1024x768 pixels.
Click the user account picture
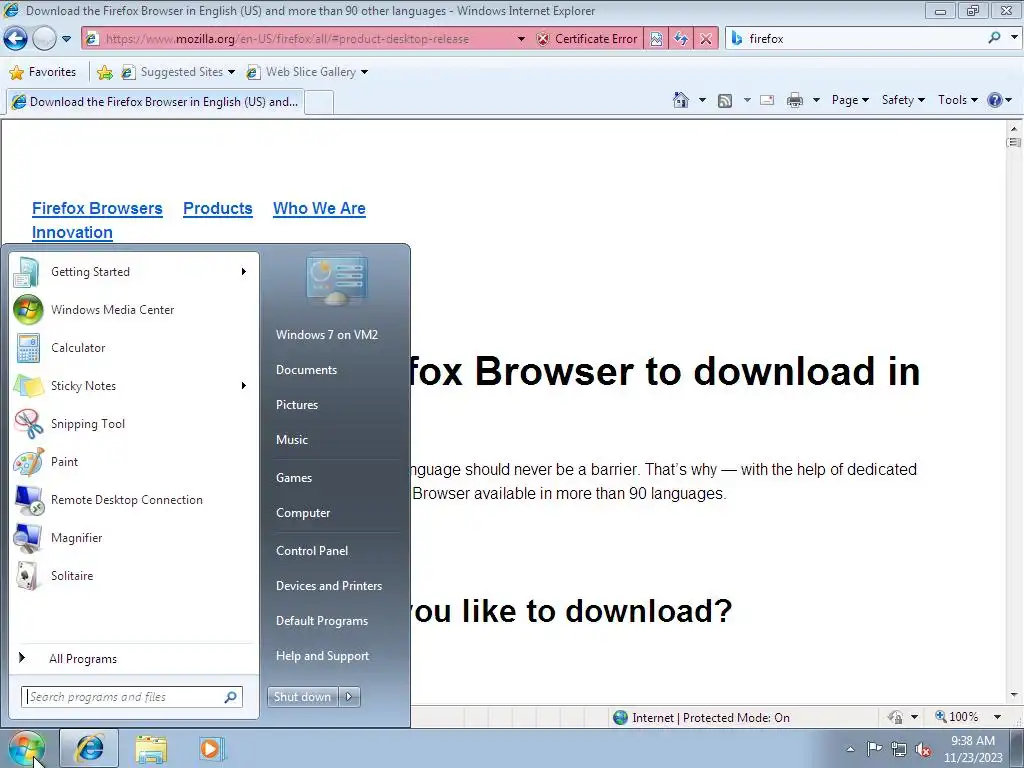click(x=336, y=280)
